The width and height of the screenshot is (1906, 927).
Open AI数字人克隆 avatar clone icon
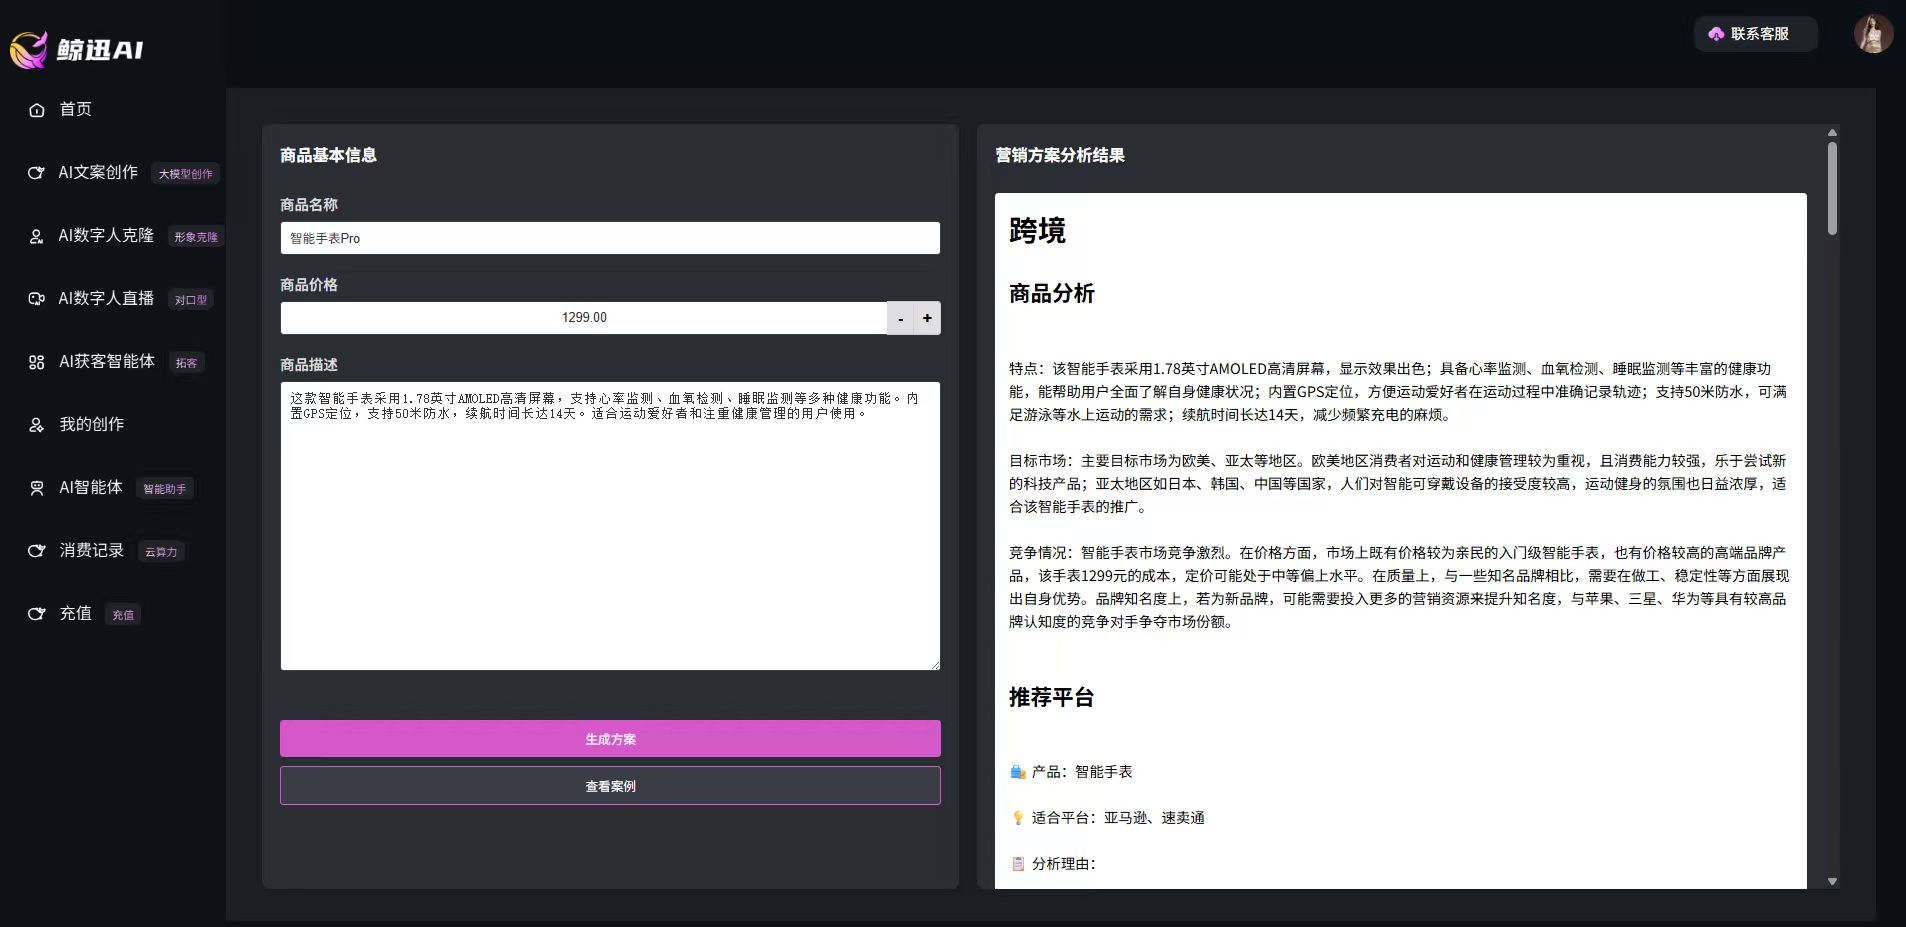pyautogui.click(x=36, y=236)
